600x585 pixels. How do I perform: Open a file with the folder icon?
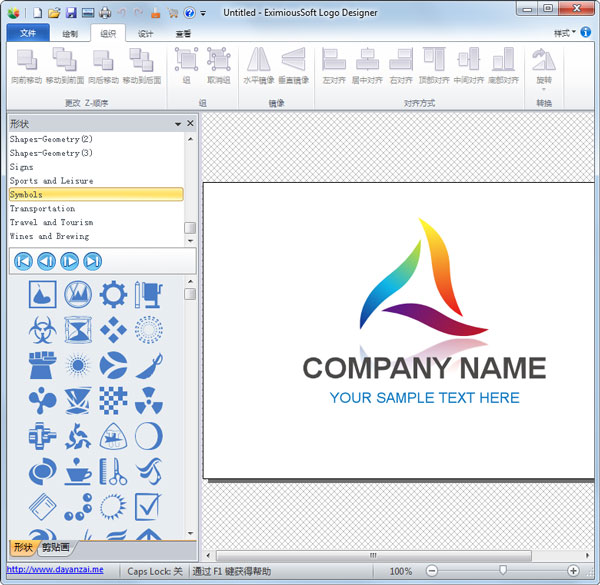pos(54,13)
